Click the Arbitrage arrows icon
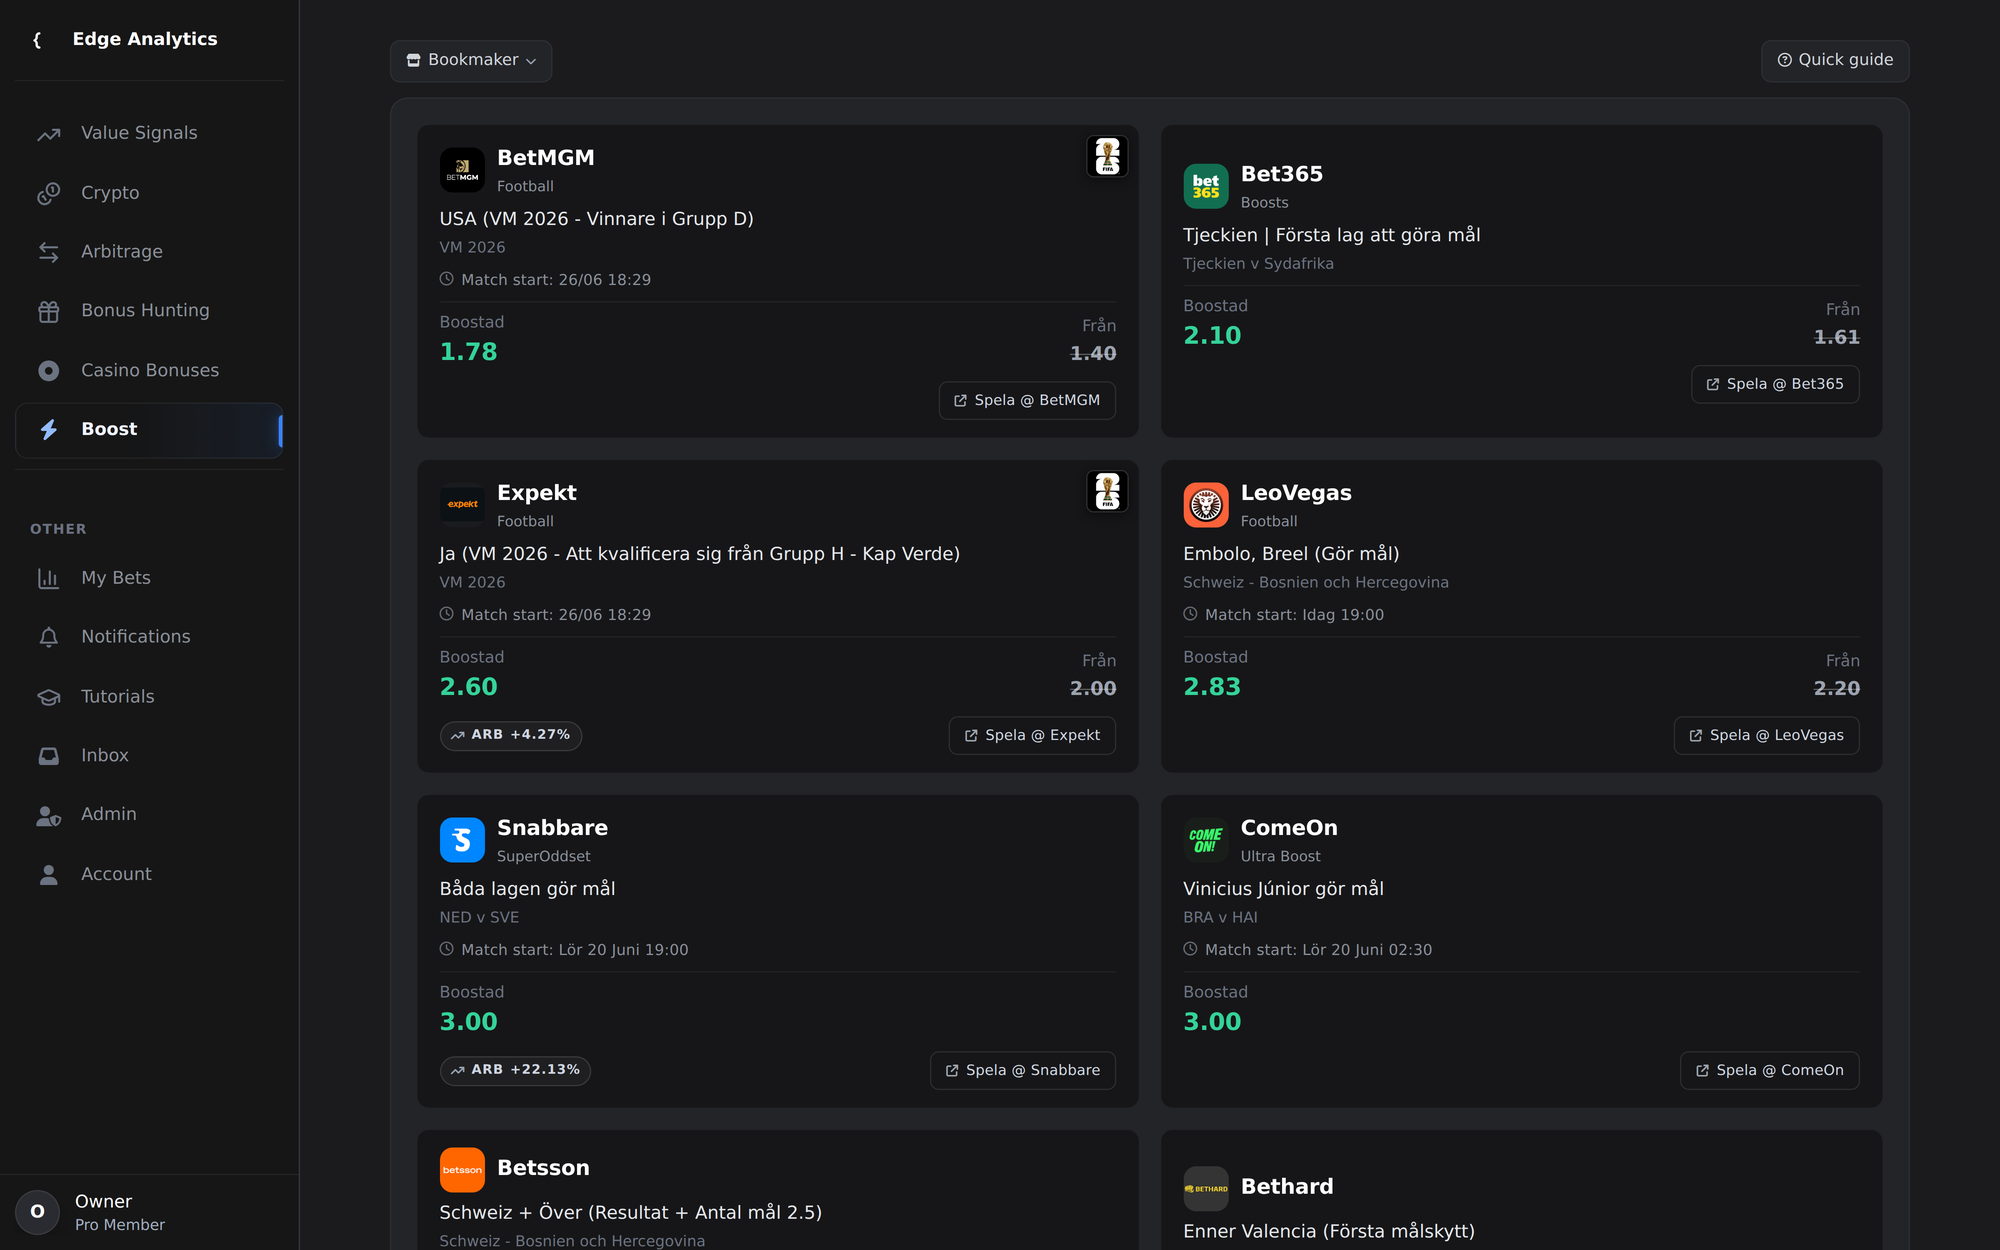This screenshot has width=2000, height=1250. [49, 252]
